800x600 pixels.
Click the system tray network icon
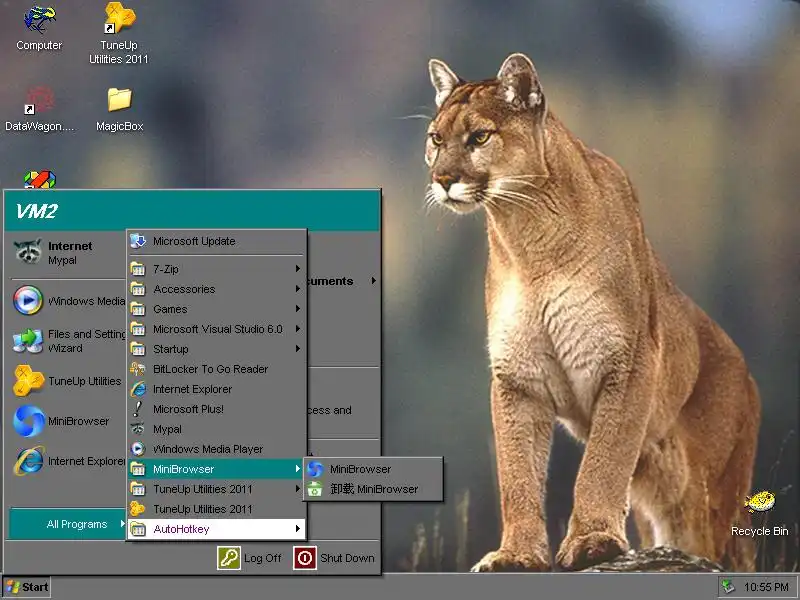729,587
